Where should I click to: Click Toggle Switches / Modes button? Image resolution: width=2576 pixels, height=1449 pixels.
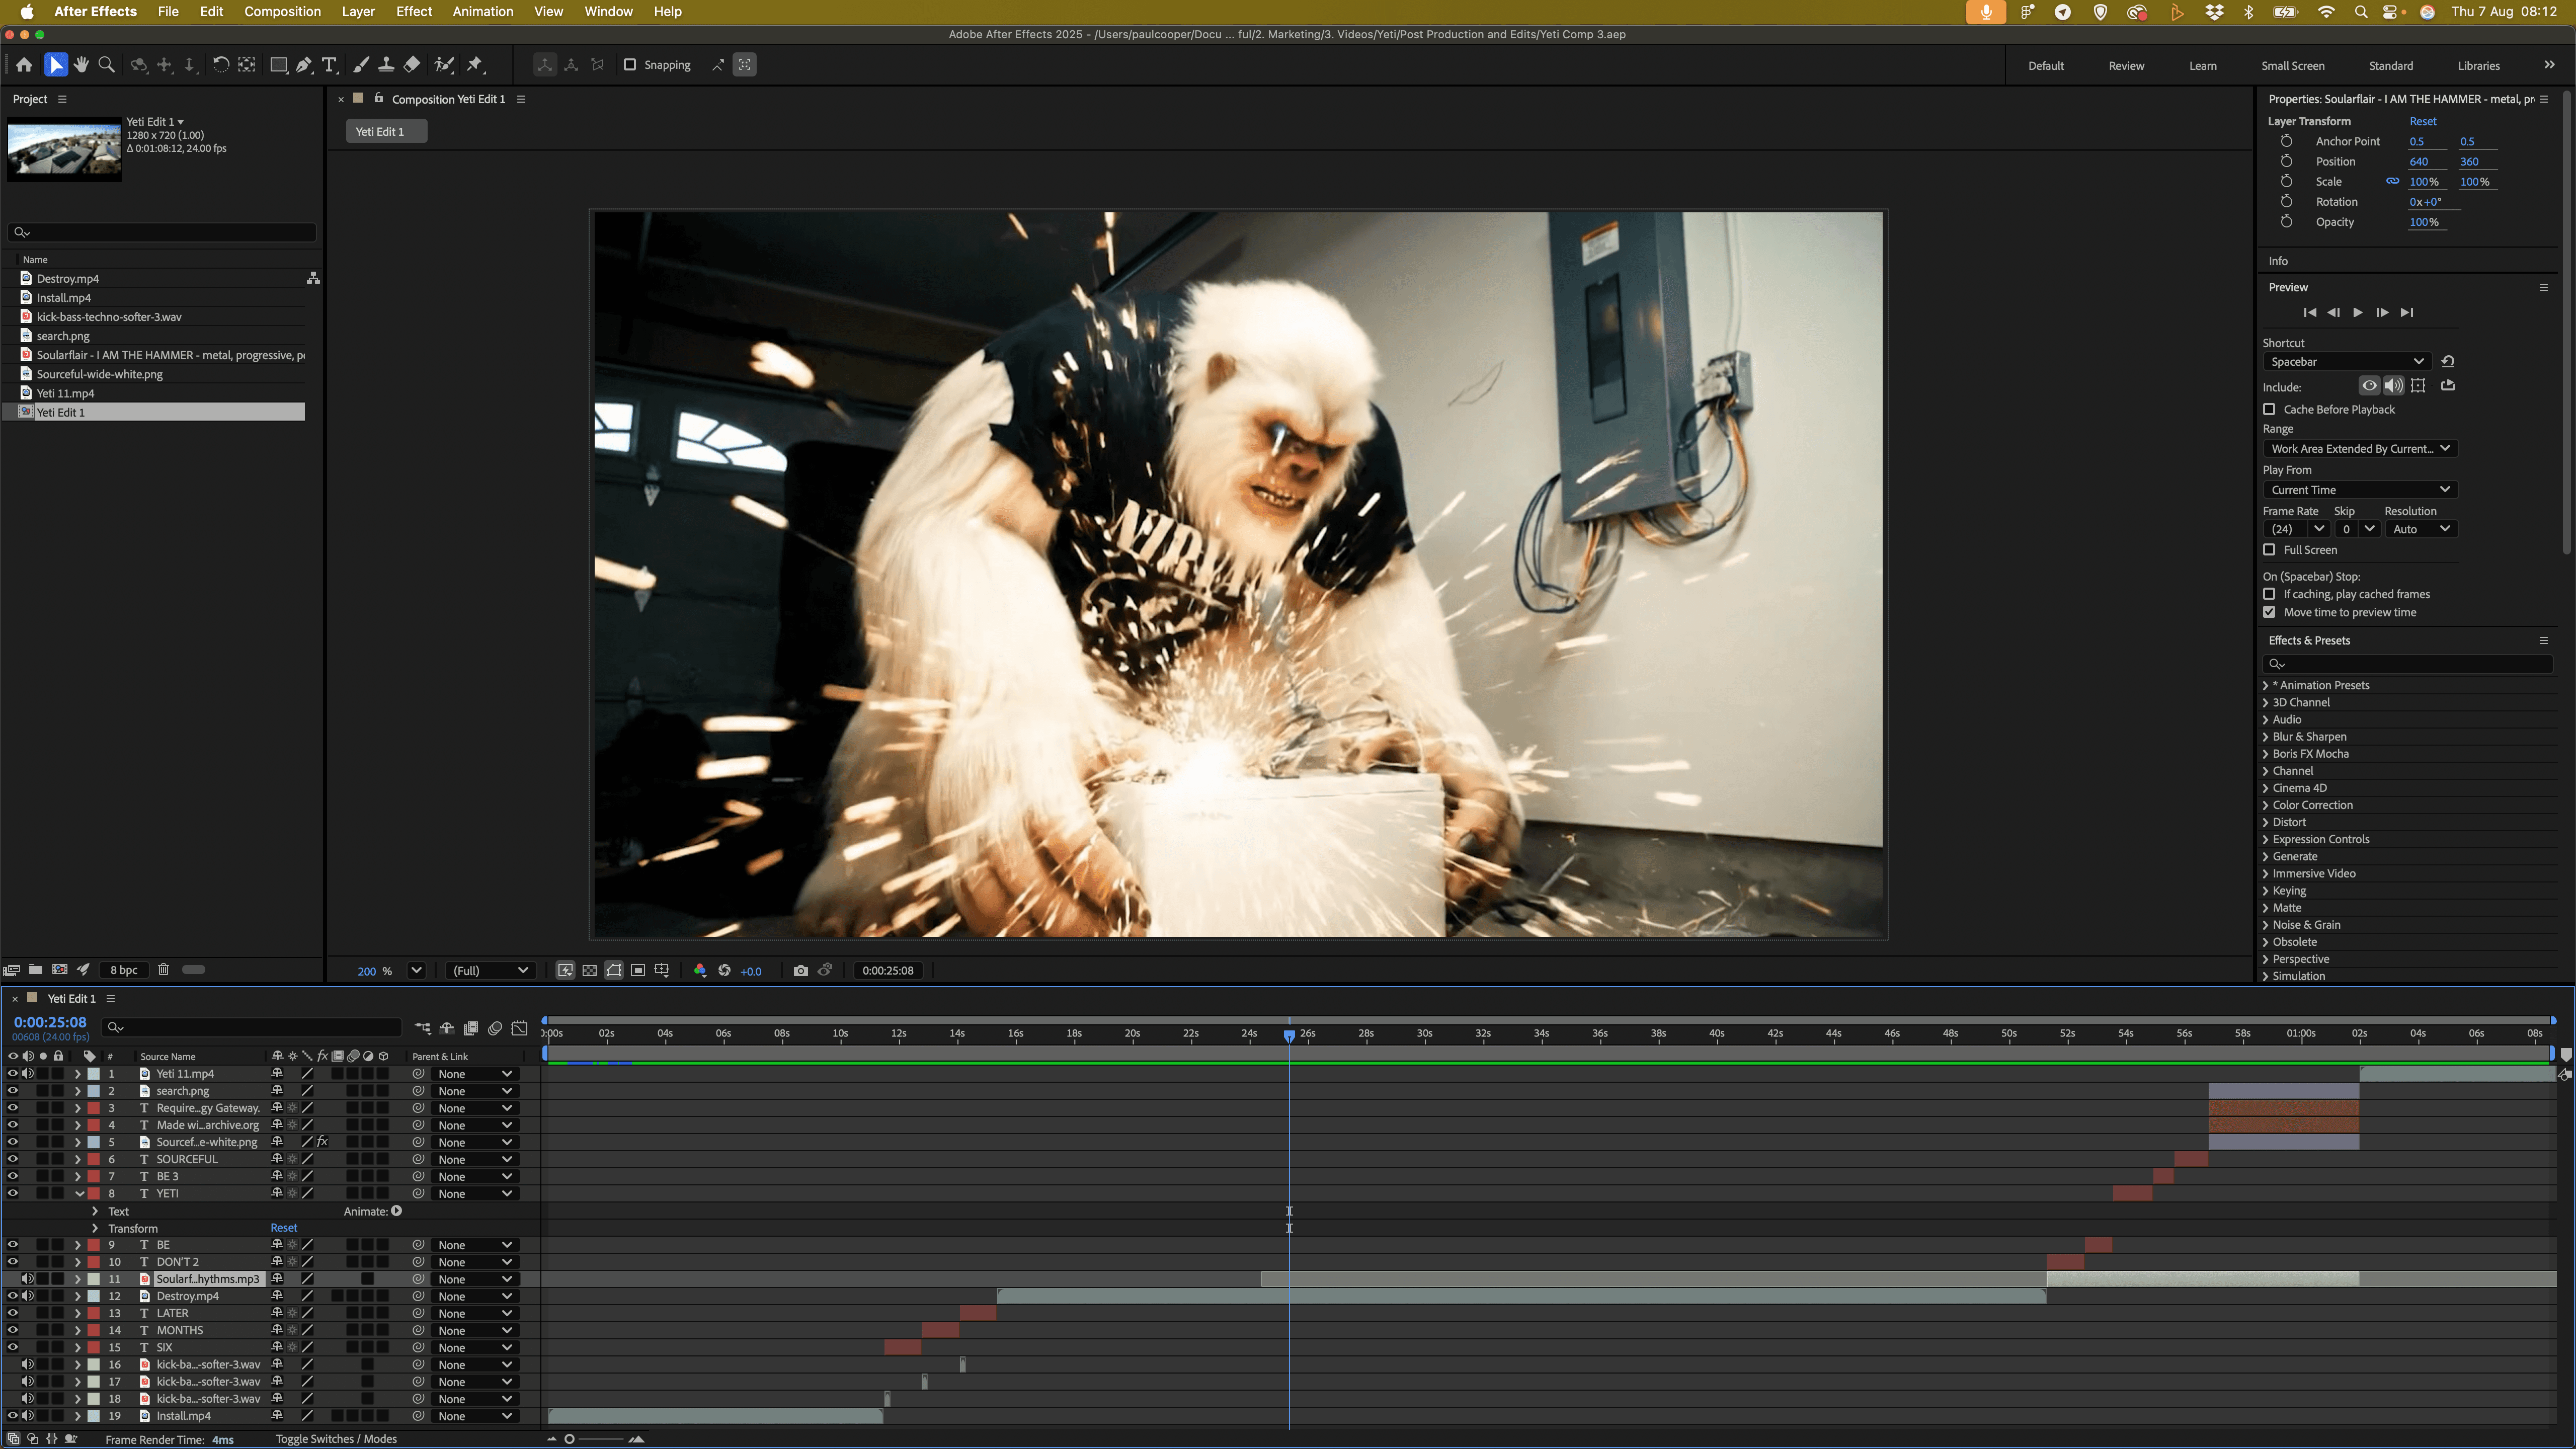click(x=336, y=1439)
